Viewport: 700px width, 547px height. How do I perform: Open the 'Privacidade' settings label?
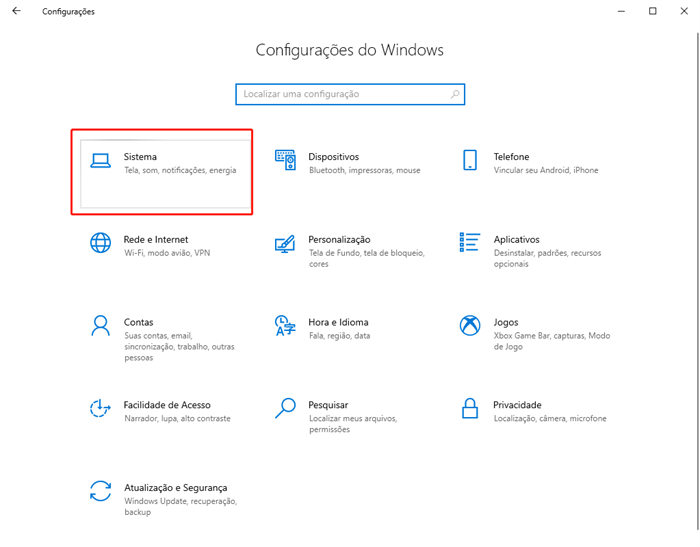point(517,404)
